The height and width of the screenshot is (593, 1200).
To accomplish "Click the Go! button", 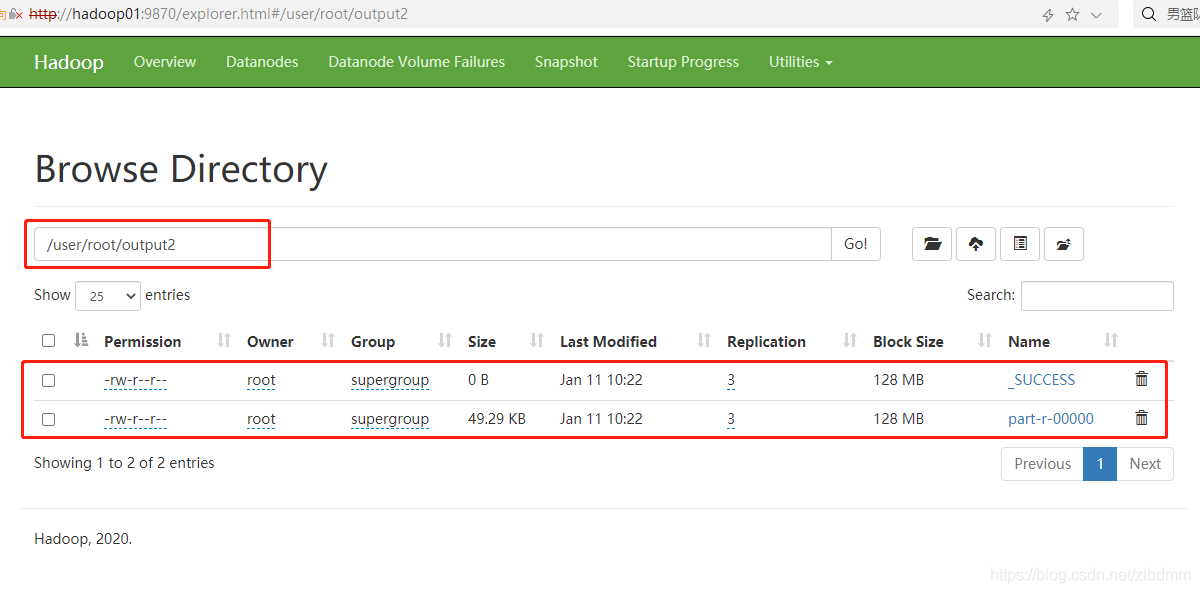I will [x=856, y=244].
